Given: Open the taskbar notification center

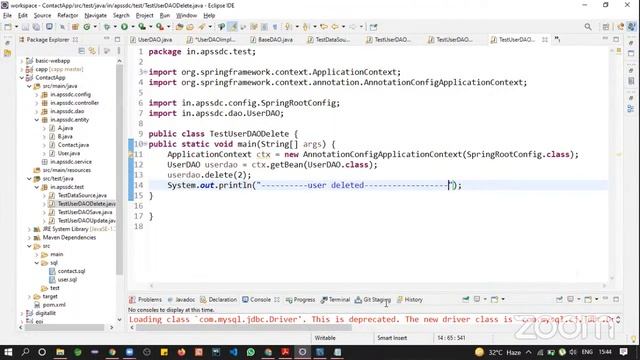Looking at the screenshot, I should click(x=624, y=352).
